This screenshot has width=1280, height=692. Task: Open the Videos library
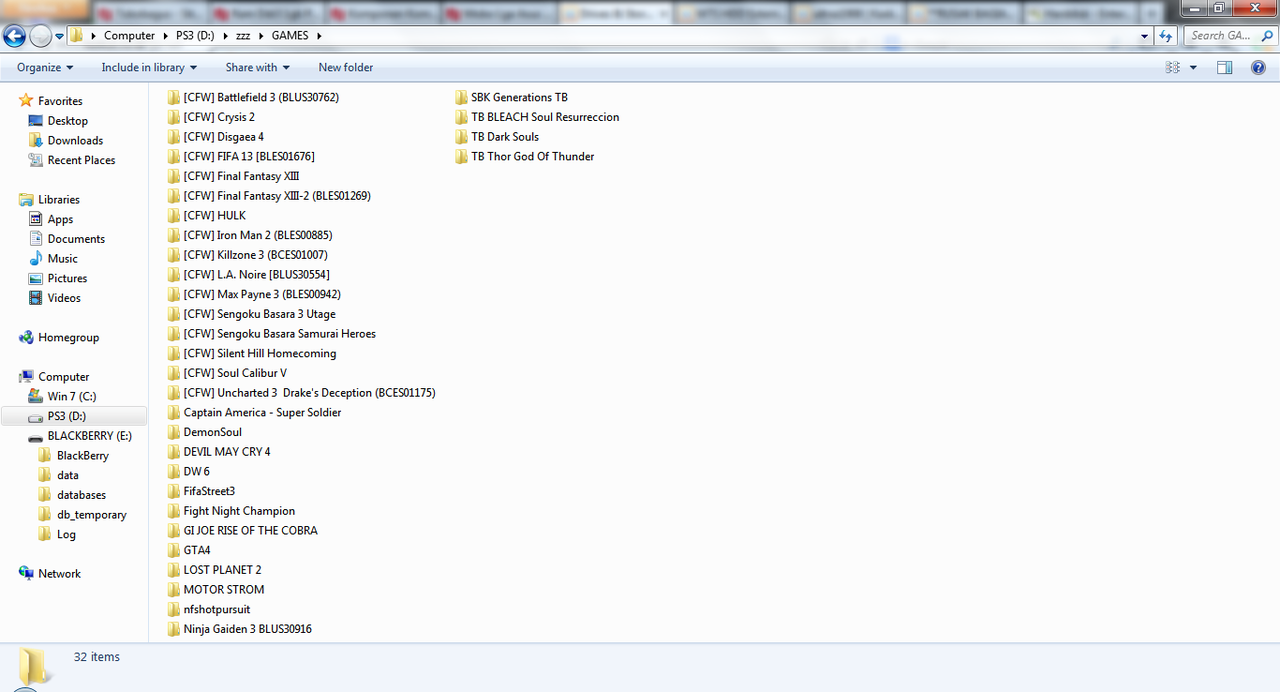pyautogui.click(x=64, y=298)
